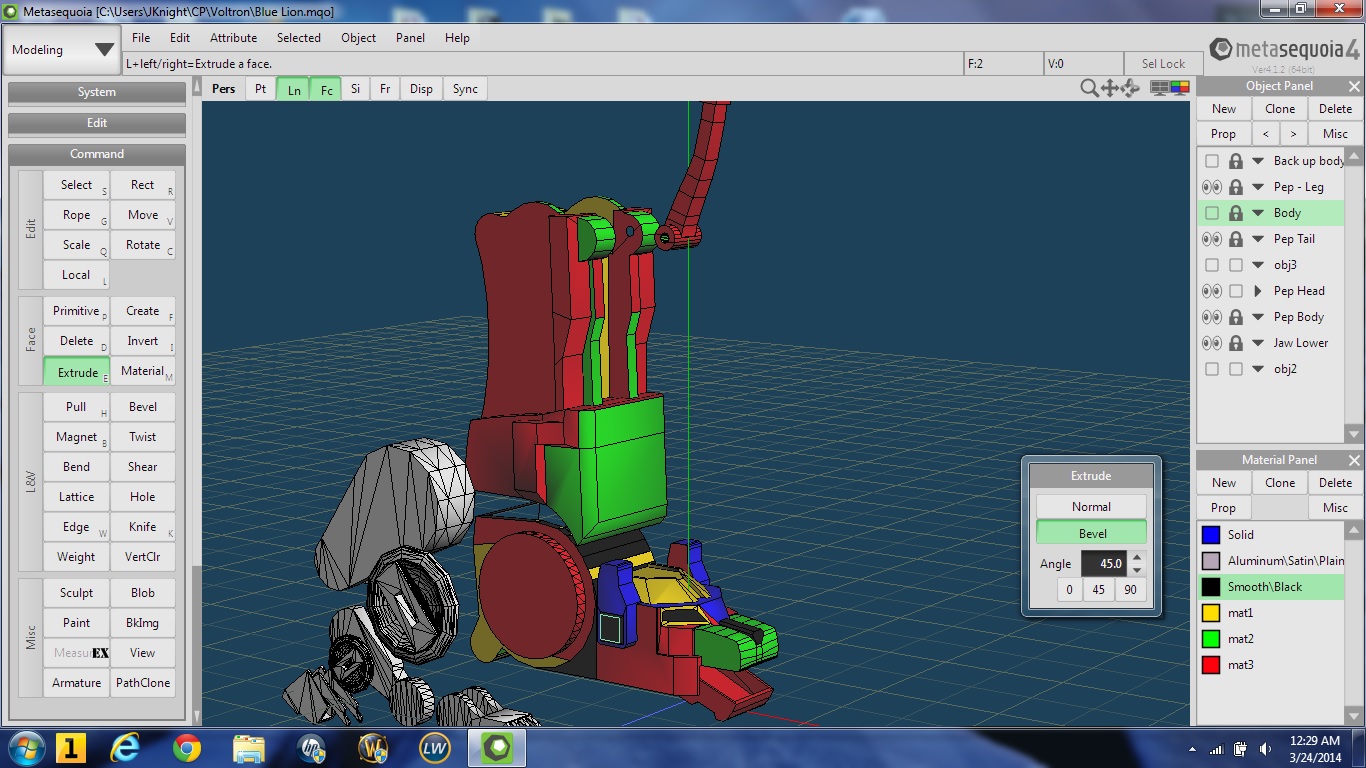The width and height of the screenshot is (1366, 768).
Task: Click the viewport zoom magnifier icon
Action: [x=1089, y=88]
